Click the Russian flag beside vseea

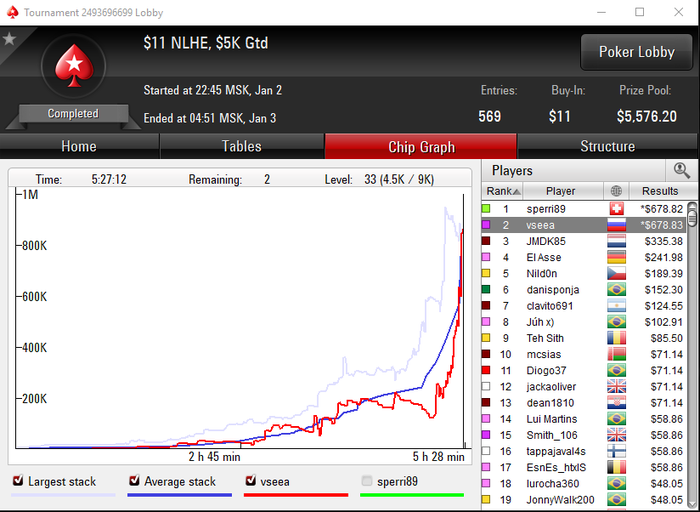pos(616,225)
